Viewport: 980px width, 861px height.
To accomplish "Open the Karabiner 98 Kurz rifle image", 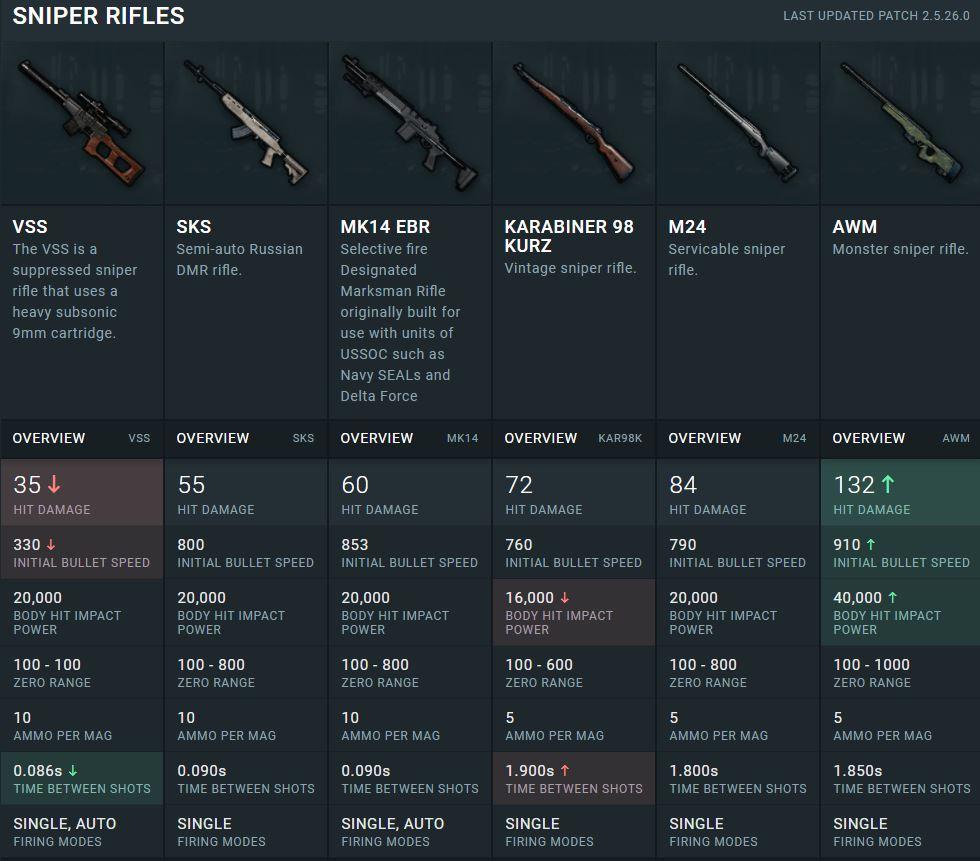I will point(574,123).
